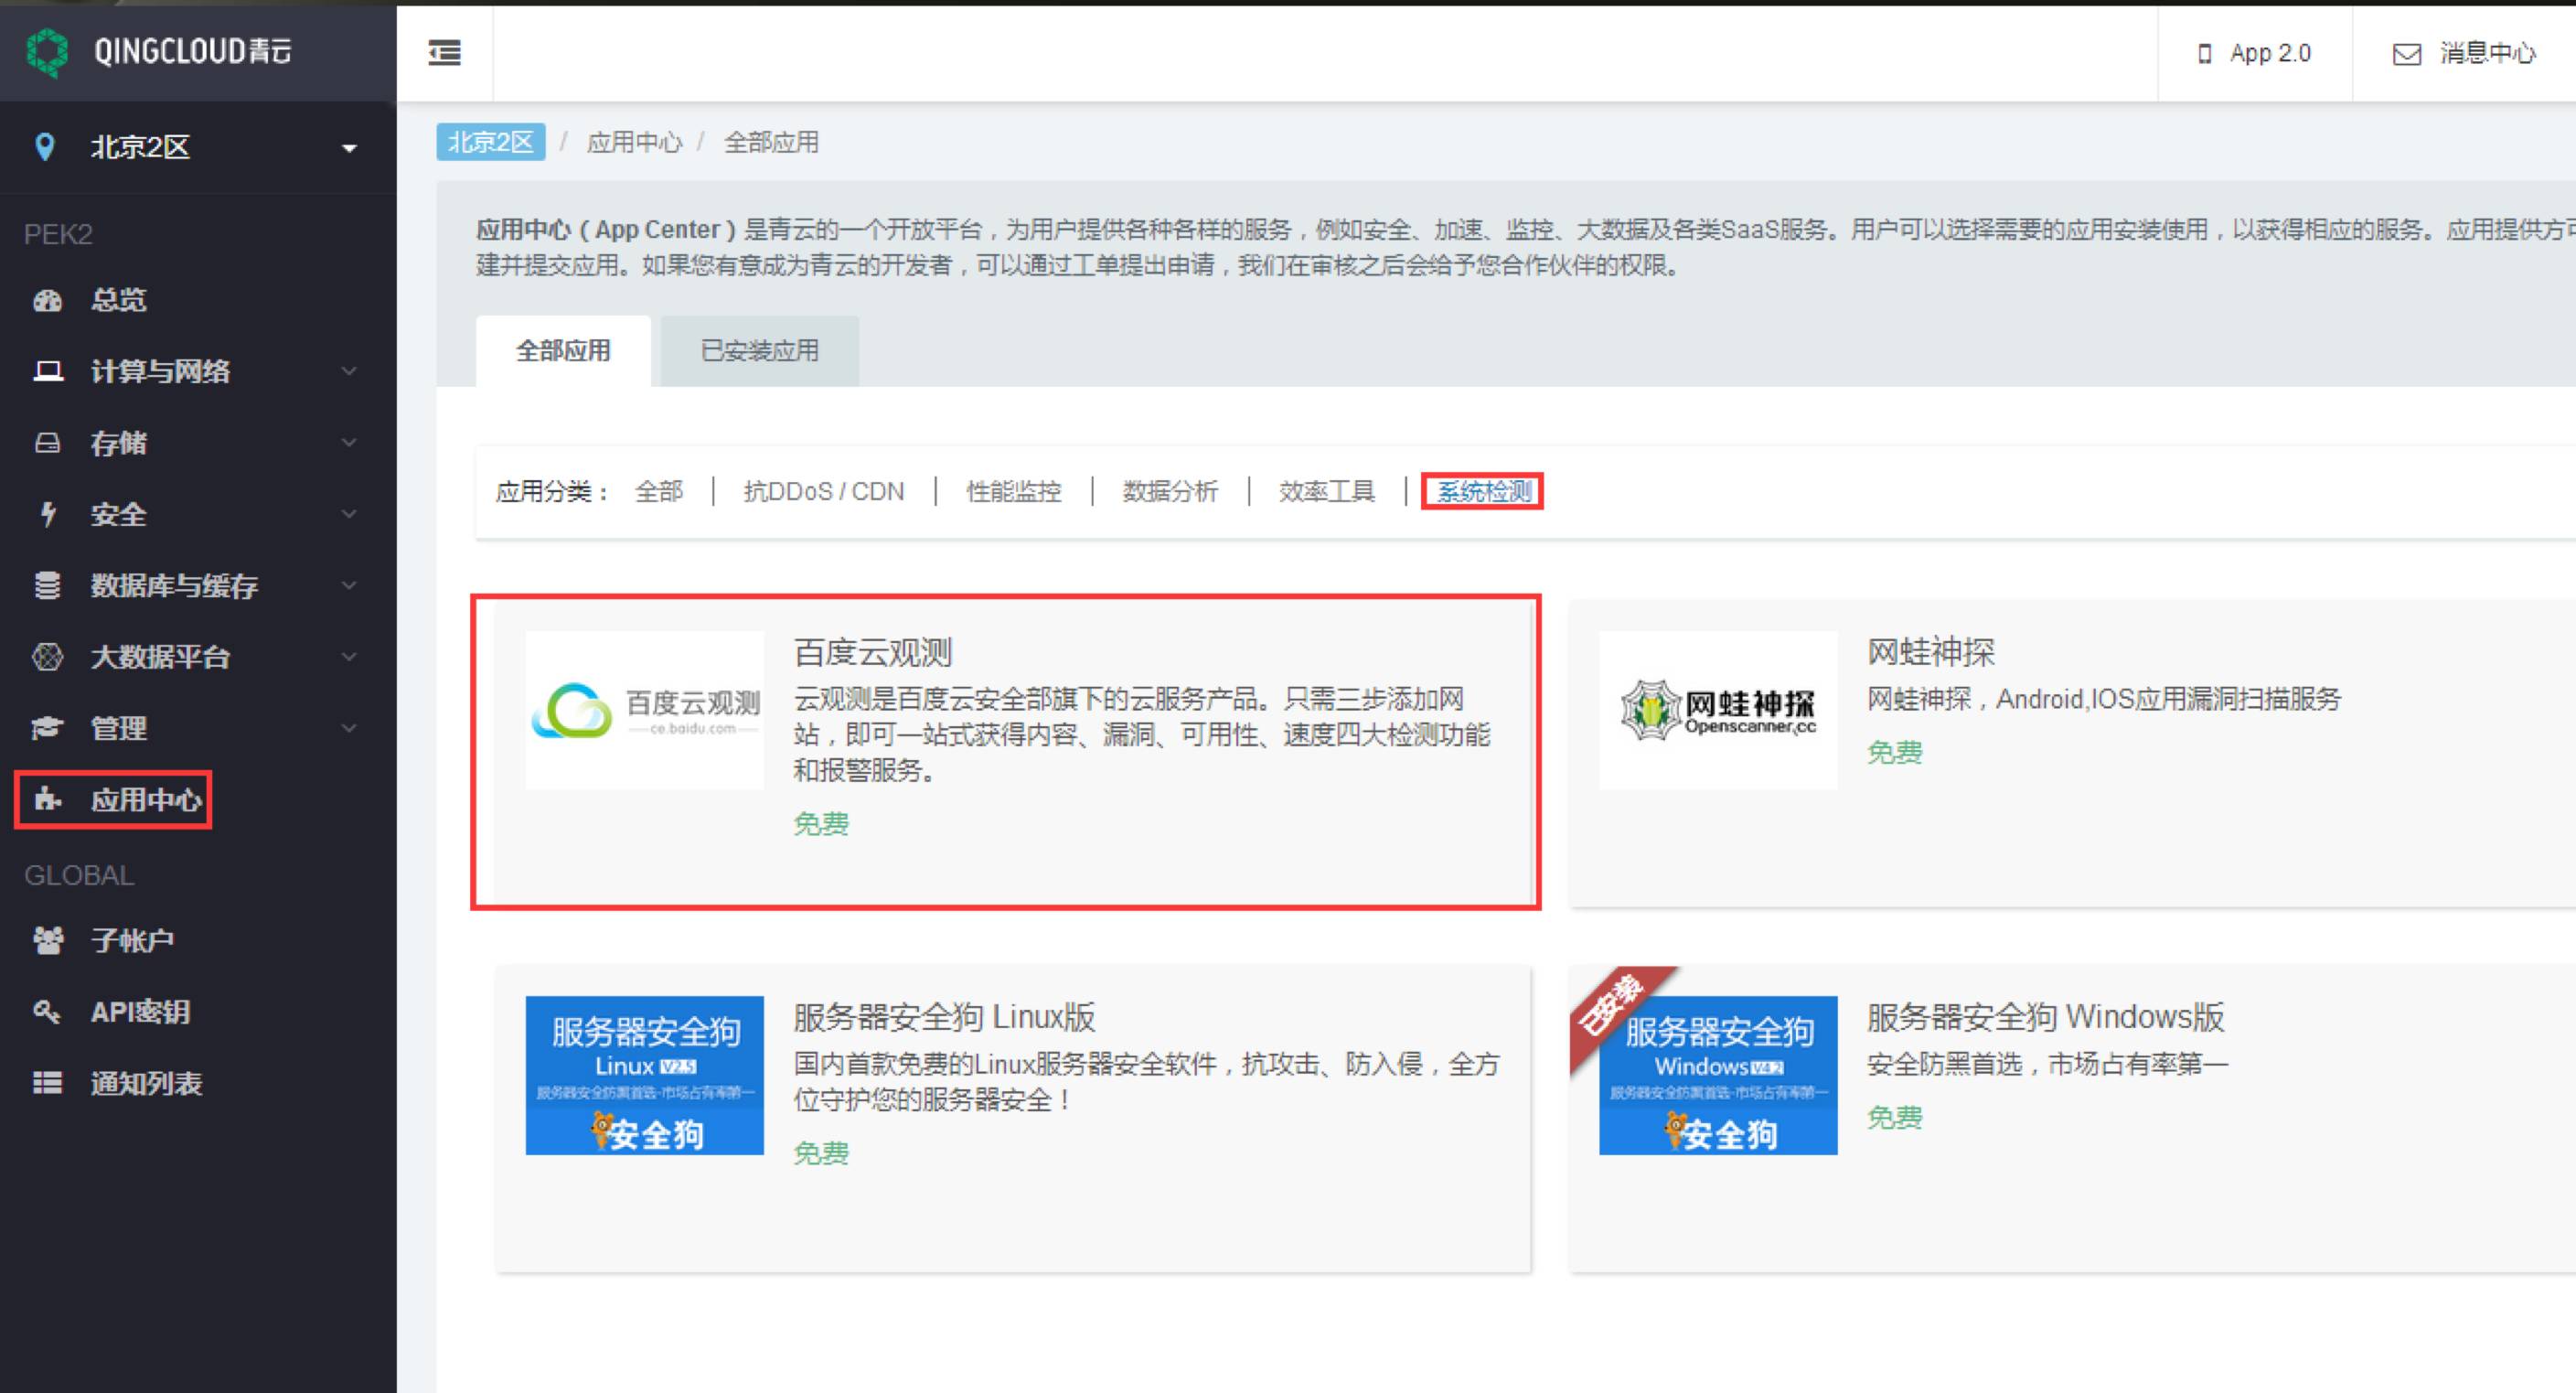
Task: Open the 服务器安全狗 Linux logo thumbnail
Action: pos(645,1075)
